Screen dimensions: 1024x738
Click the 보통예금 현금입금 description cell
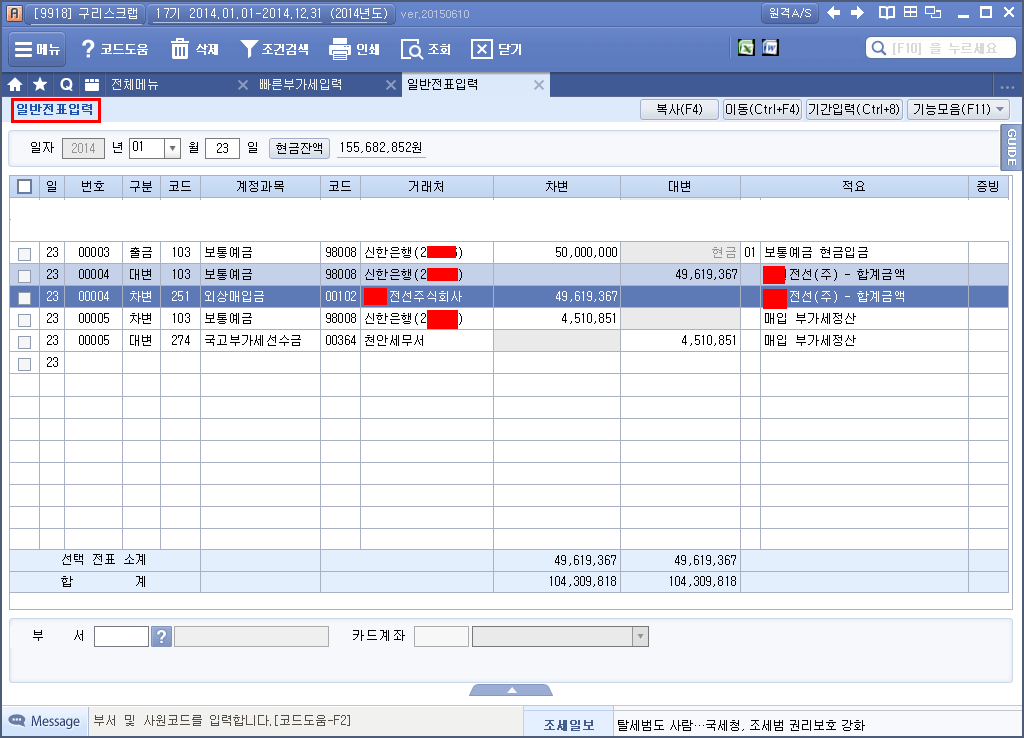point(864,252)
